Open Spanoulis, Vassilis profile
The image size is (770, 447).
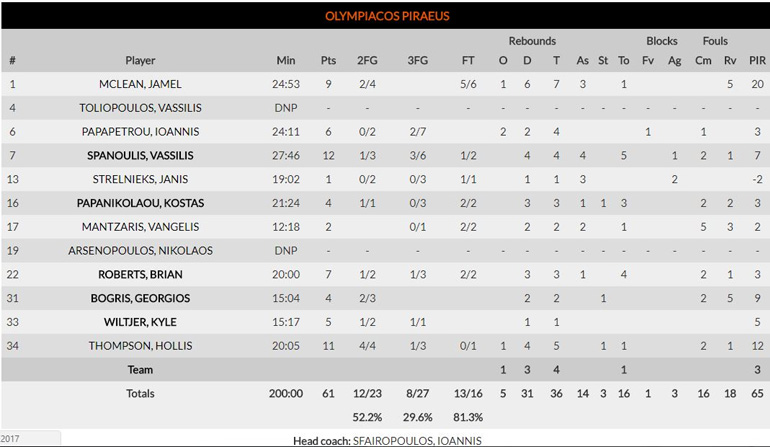[140, 156]
